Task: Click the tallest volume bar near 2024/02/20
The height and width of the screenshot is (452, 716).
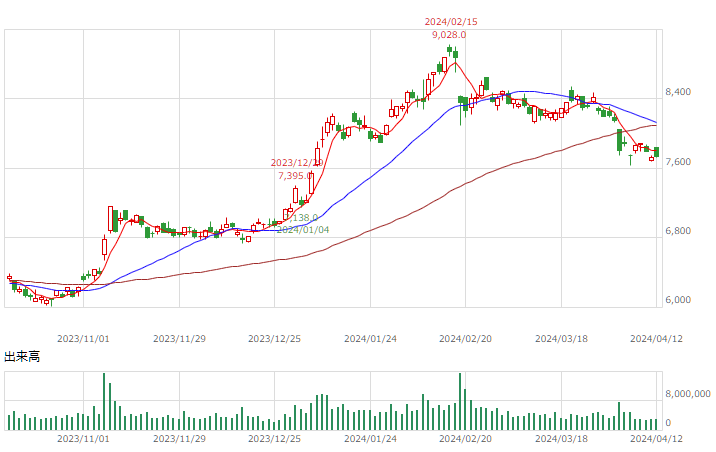Action: point(460,401)
